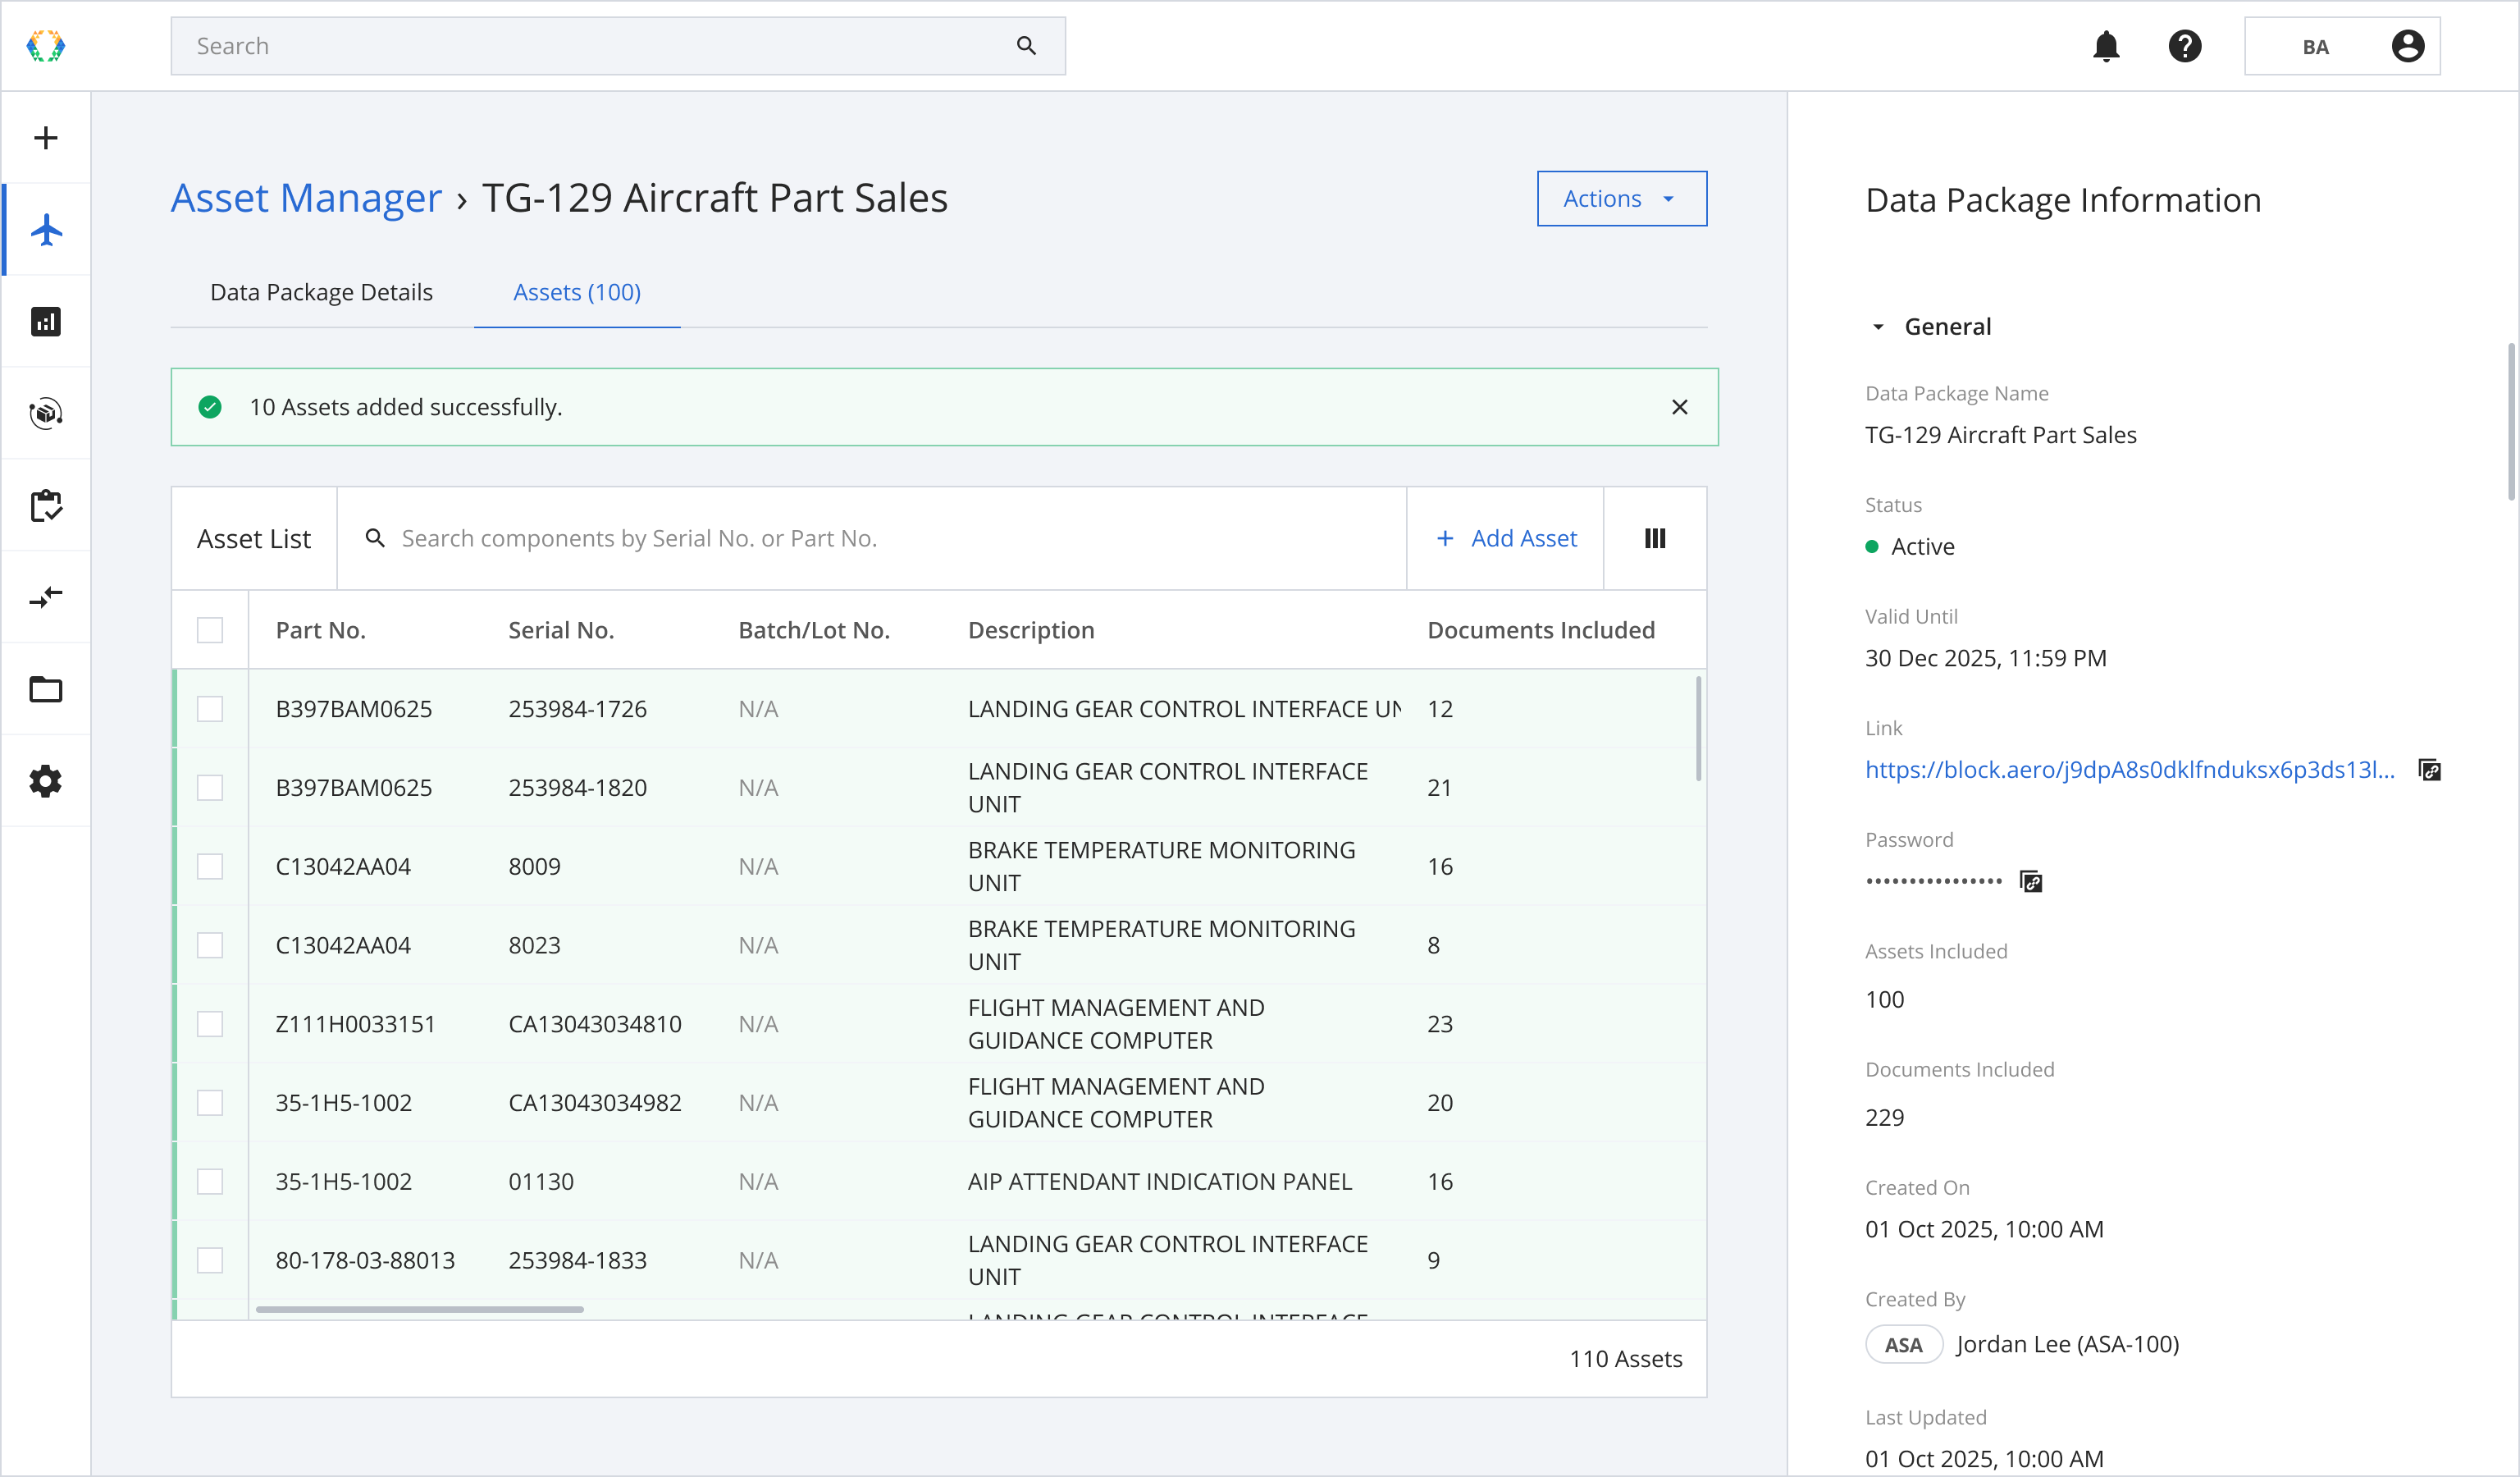Open notifications bell icon
This screenshot has width=2520, height=1477.
(2106, 46)
